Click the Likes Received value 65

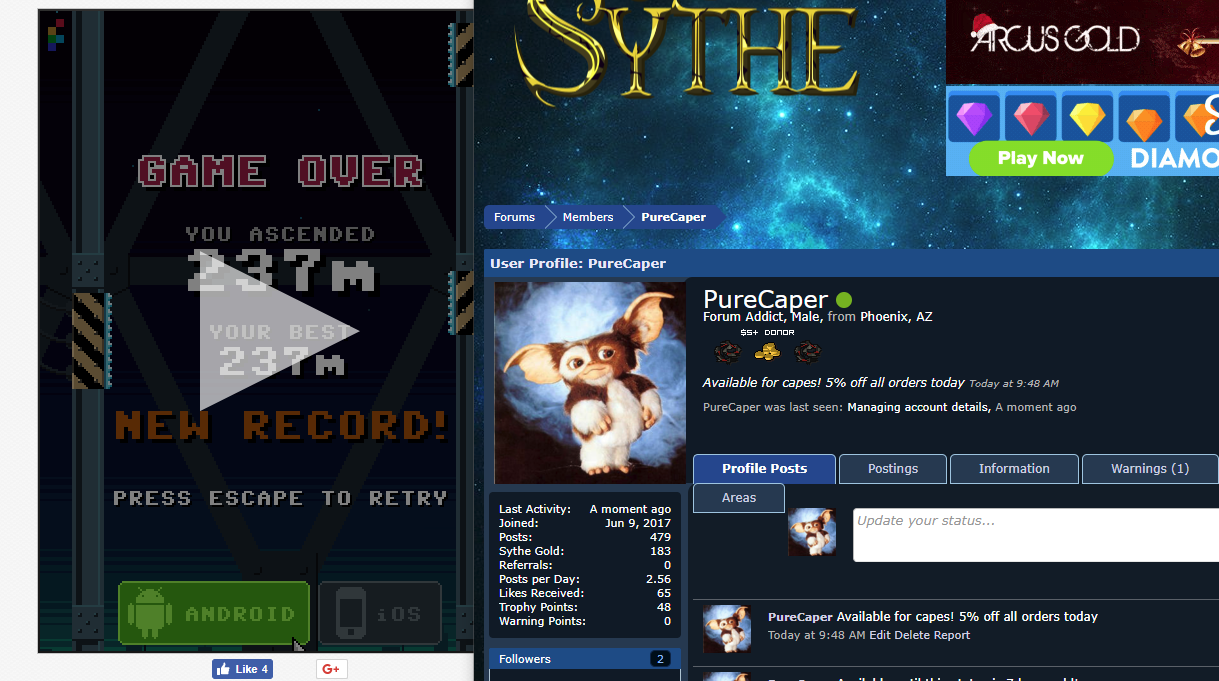click(x=664, y=593)
